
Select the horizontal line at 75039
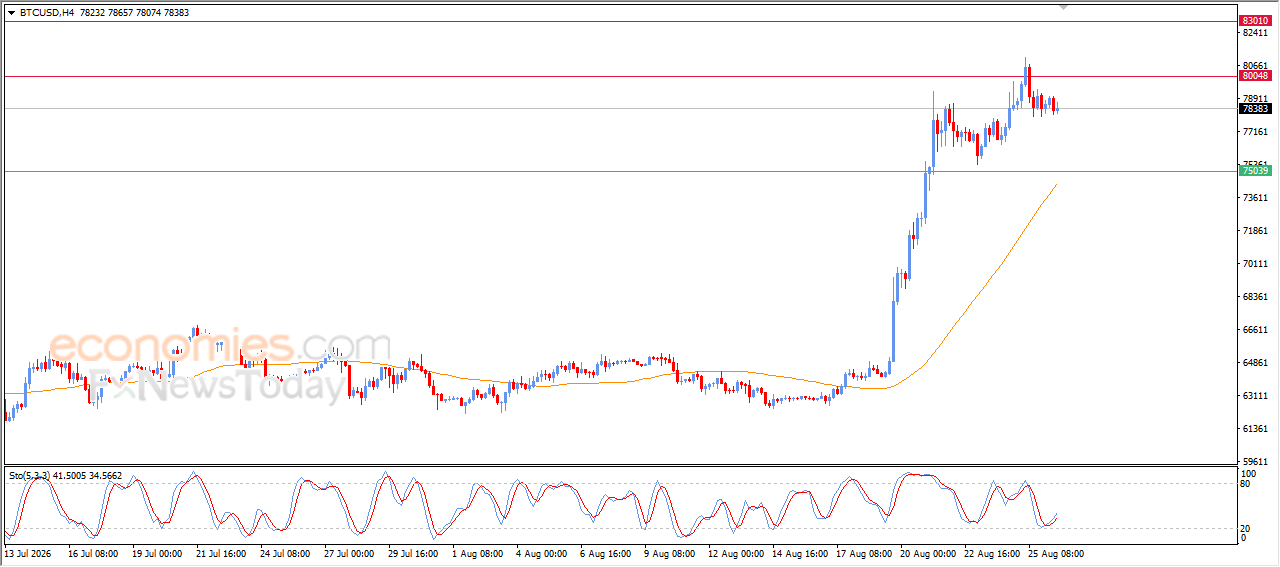pos(620,171)
